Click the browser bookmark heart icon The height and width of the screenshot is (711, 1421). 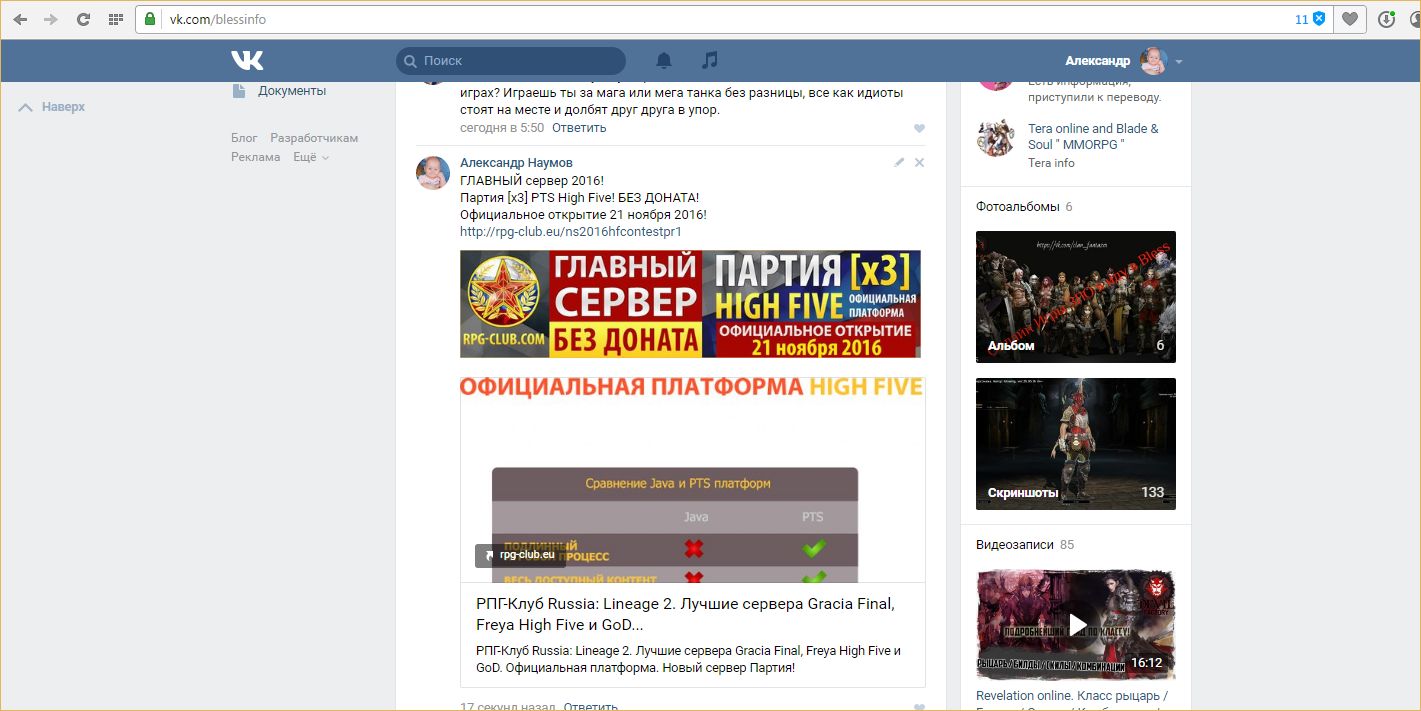1349,19
